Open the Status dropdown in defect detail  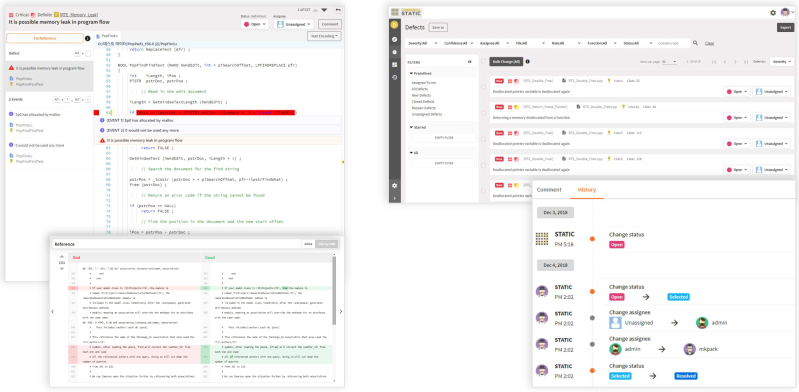pyautogui.click(x=255, y=24)
